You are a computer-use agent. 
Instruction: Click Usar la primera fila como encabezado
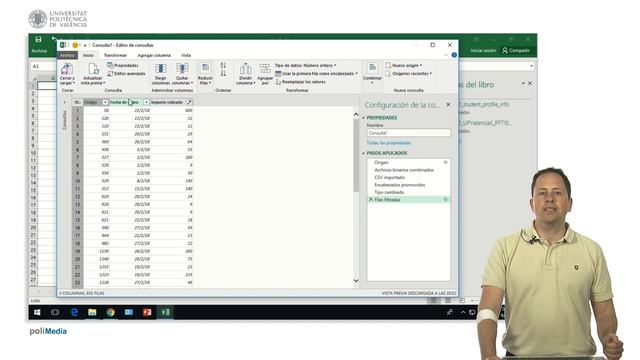tap(316, 73)
